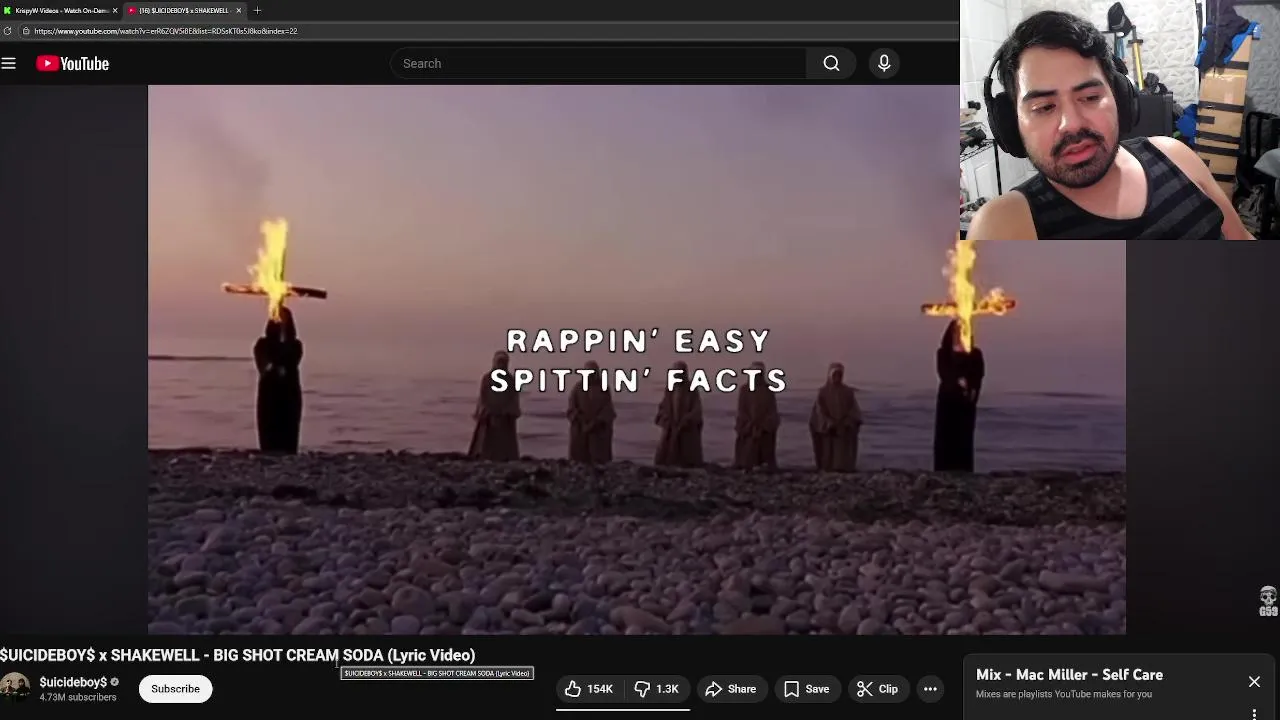Viewport: 1280px width, 720px height.
Task: Open the playlist panel's vertical dots menu
Action: [x=1254, y=714]
